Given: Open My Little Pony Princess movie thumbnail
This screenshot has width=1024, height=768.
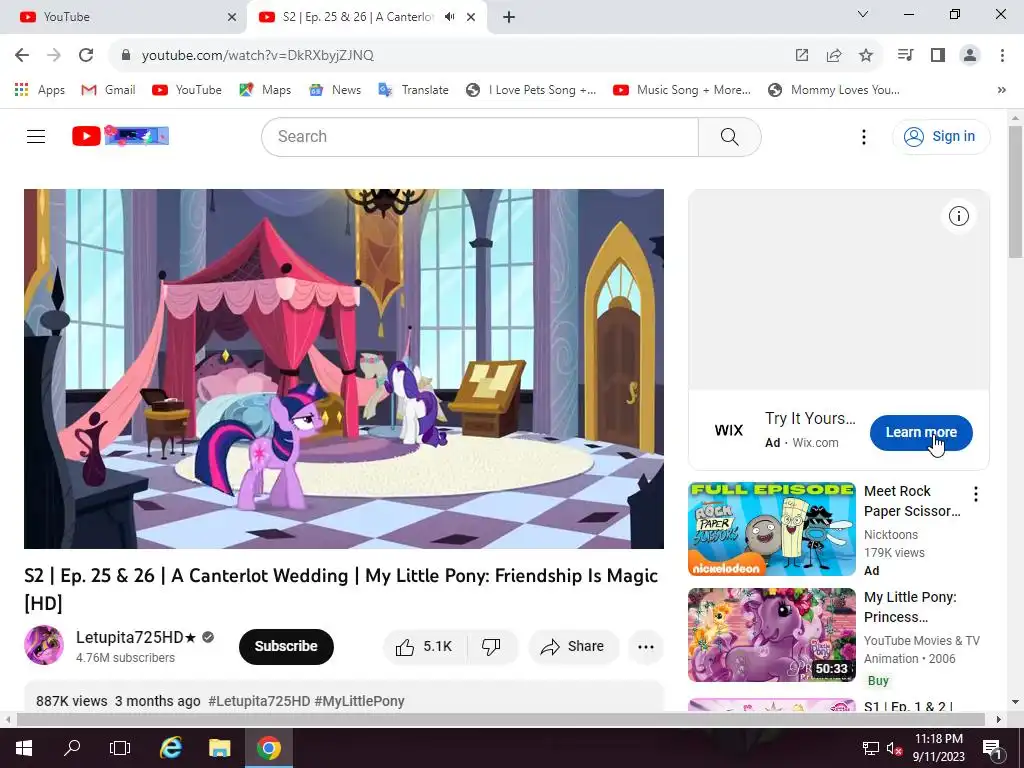Looking at the screenshot, I should tap(771, 635).
